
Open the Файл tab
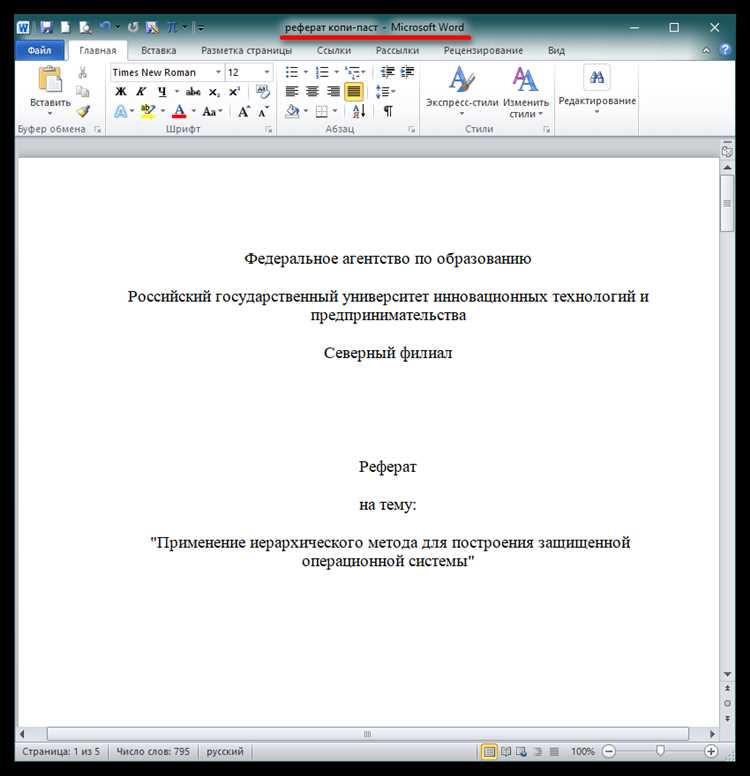point(40,50)
